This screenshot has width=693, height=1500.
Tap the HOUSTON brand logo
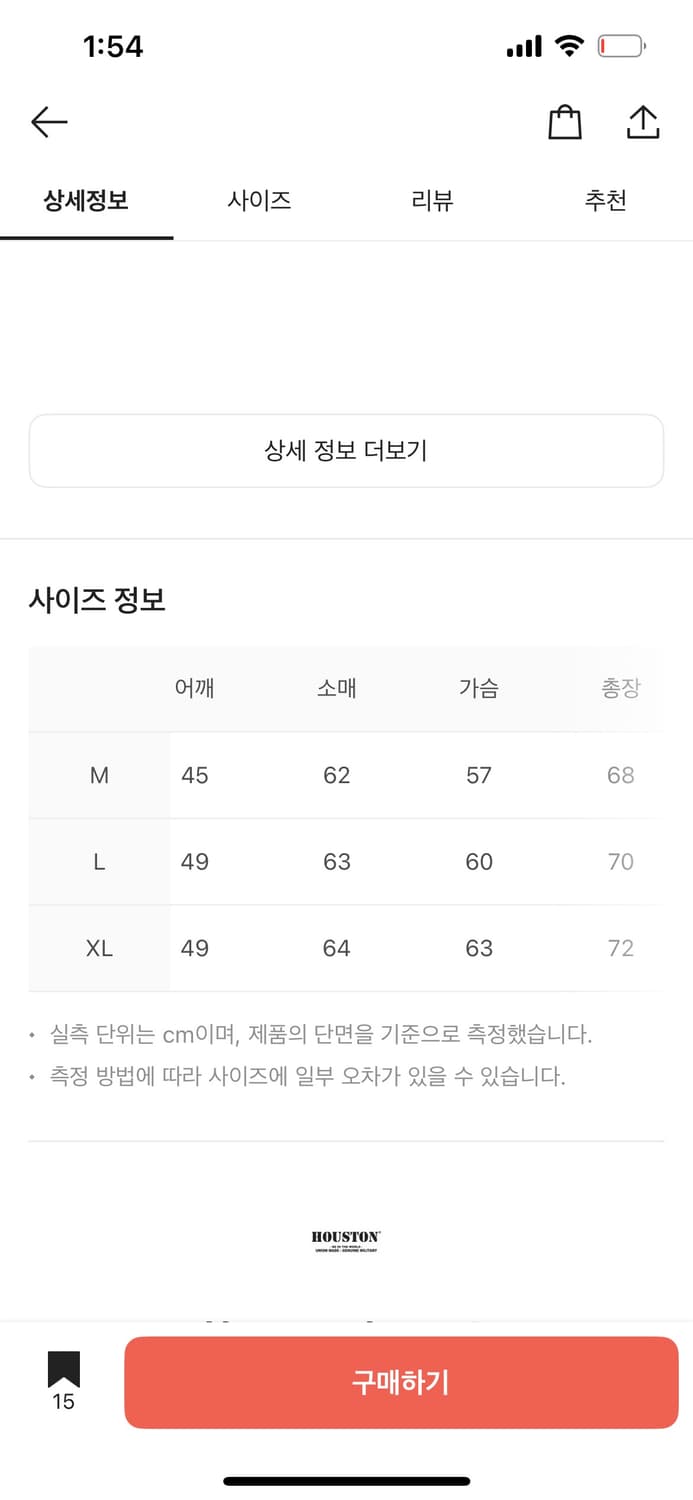point(346,1241)
